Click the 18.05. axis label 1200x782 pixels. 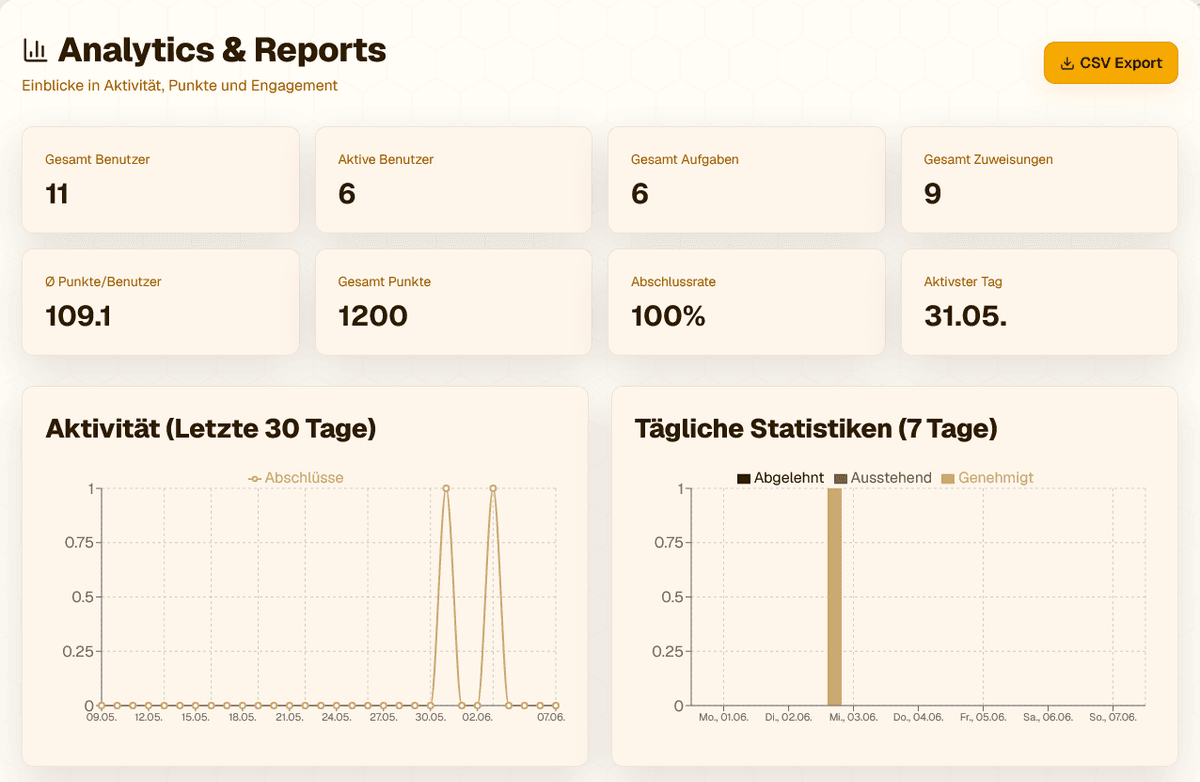(x=243, y=718)
